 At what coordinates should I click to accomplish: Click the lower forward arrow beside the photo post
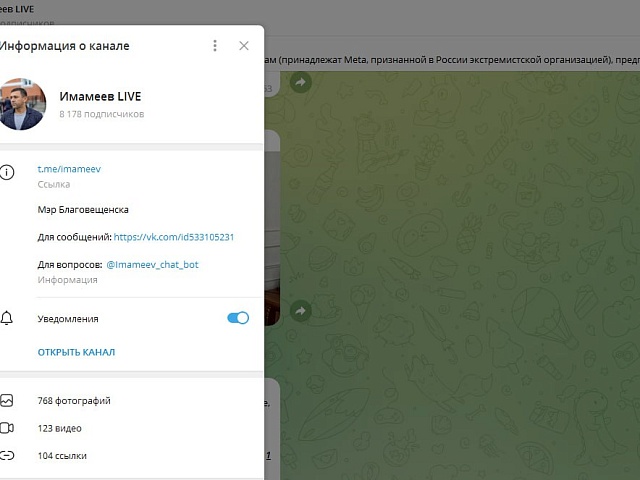click(298, 313)
